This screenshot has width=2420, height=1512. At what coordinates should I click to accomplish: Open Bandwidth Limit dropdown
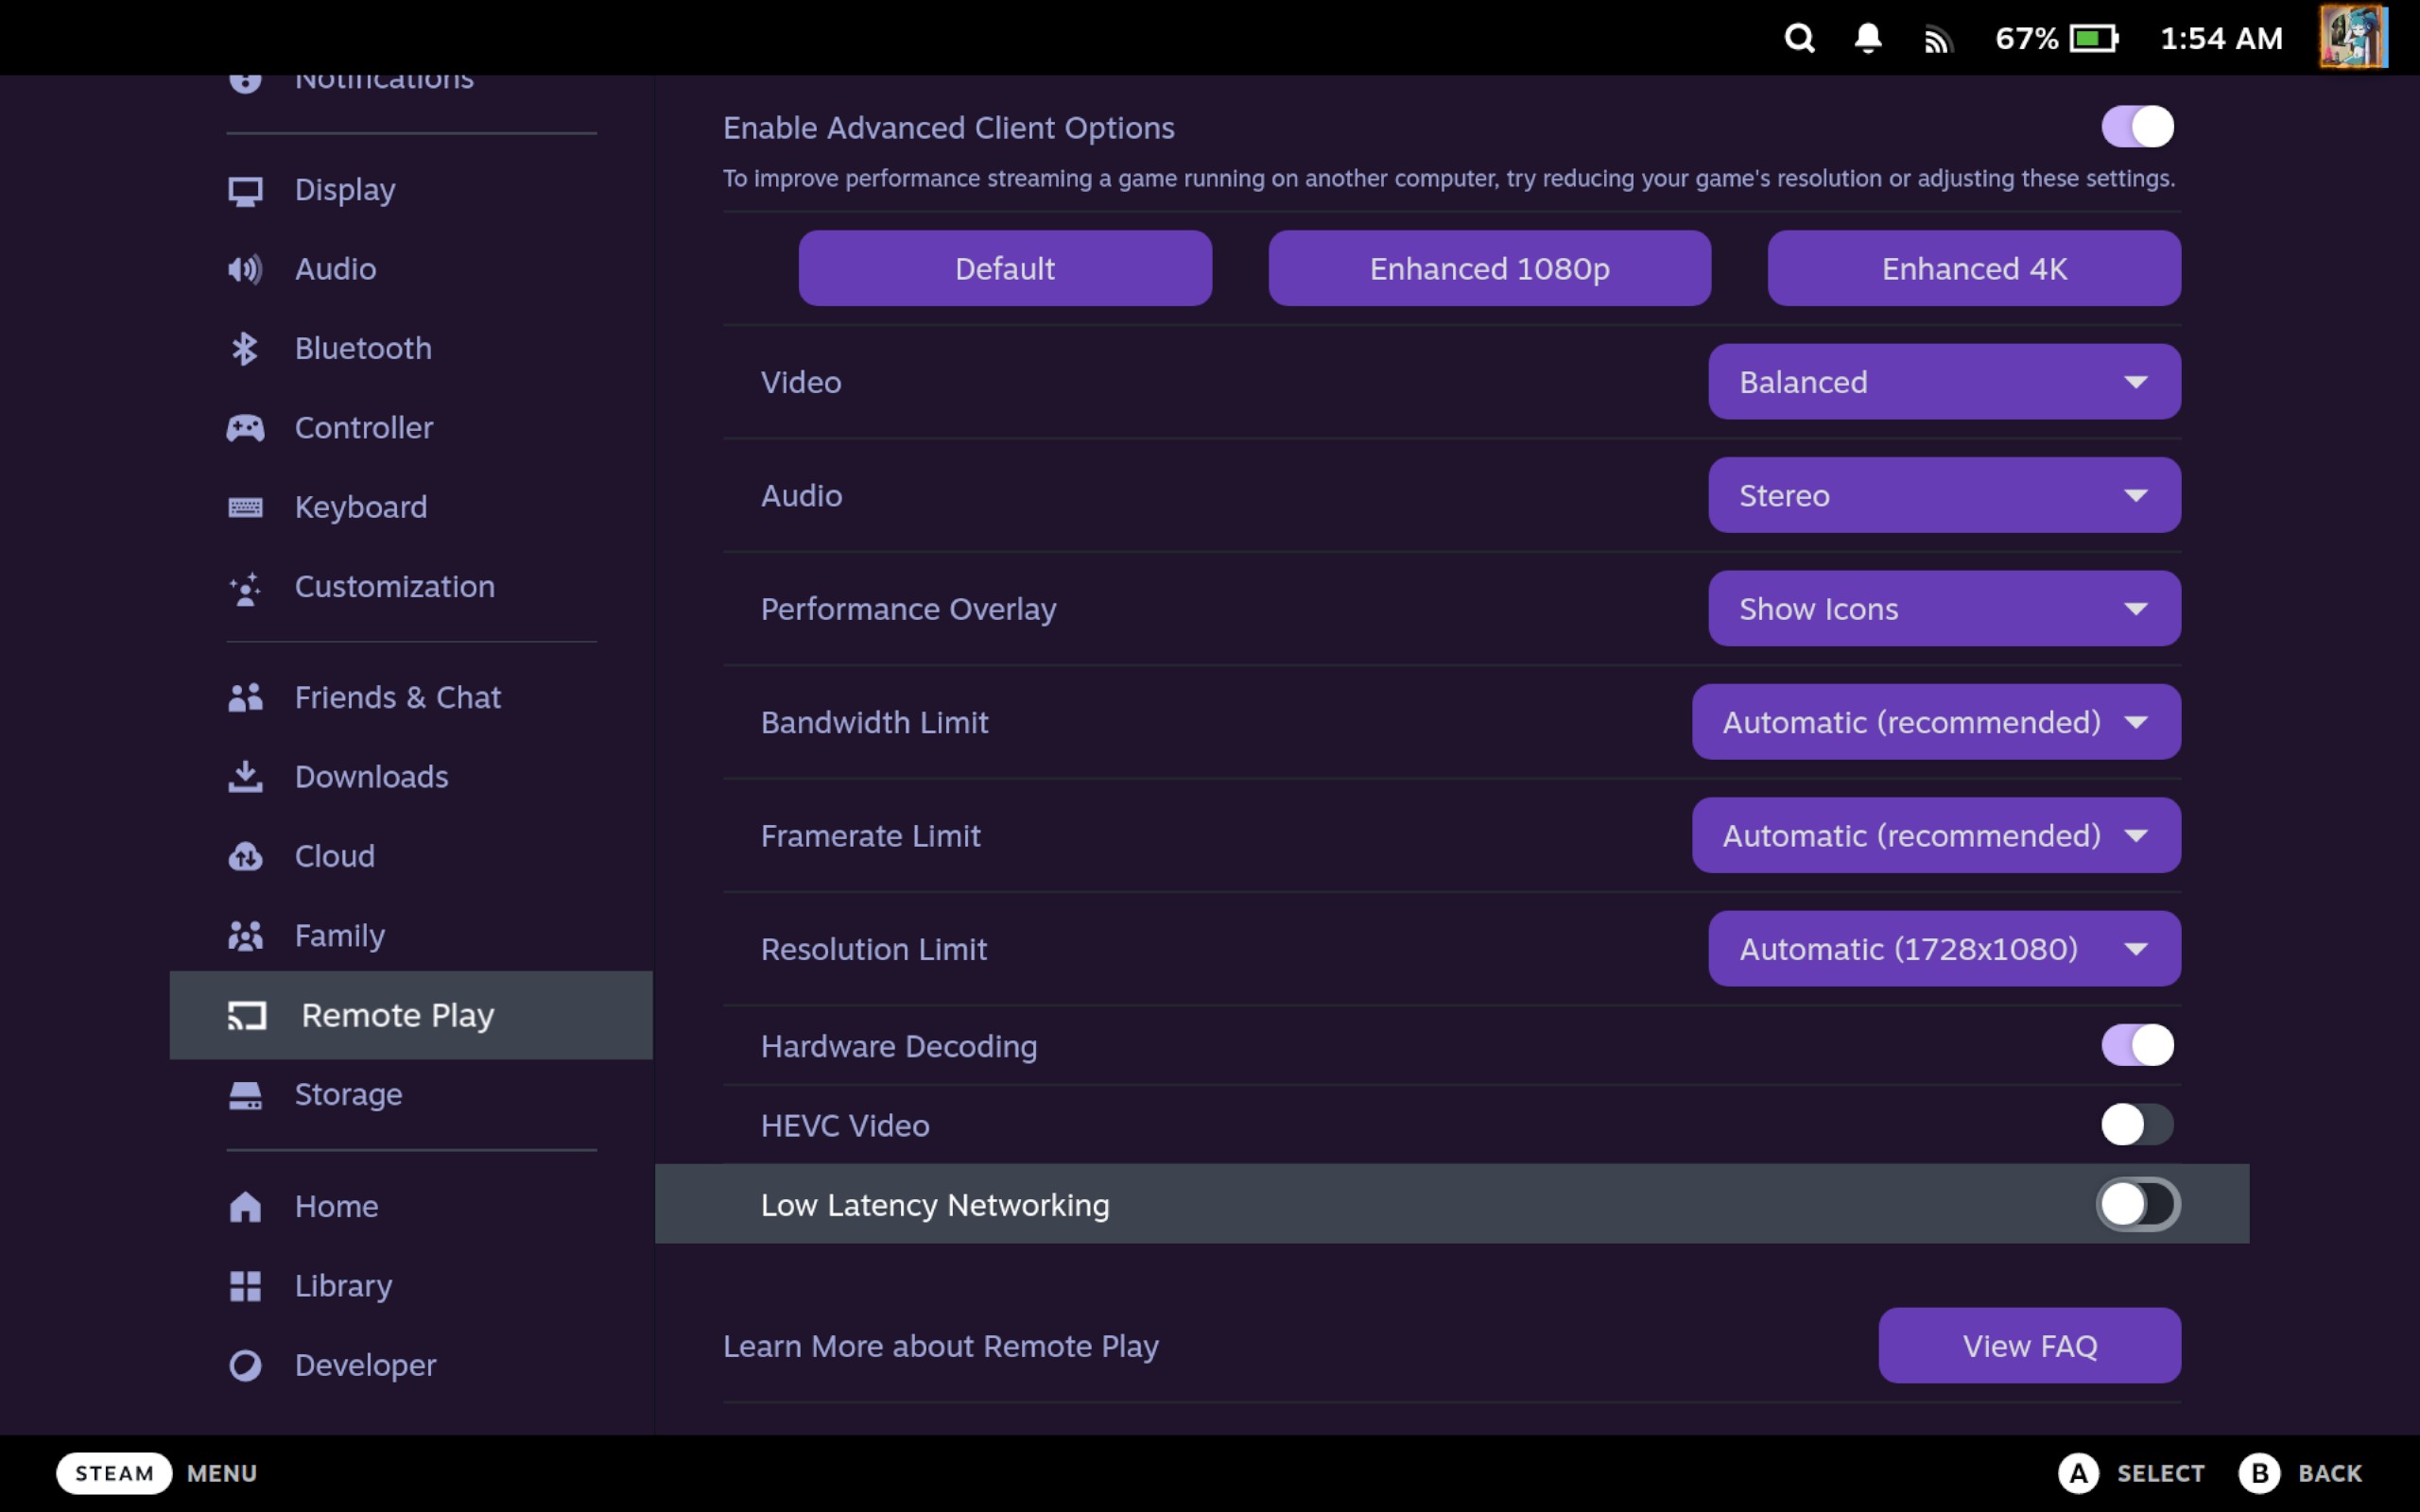pyautogui.click(x=1936, y=722)
